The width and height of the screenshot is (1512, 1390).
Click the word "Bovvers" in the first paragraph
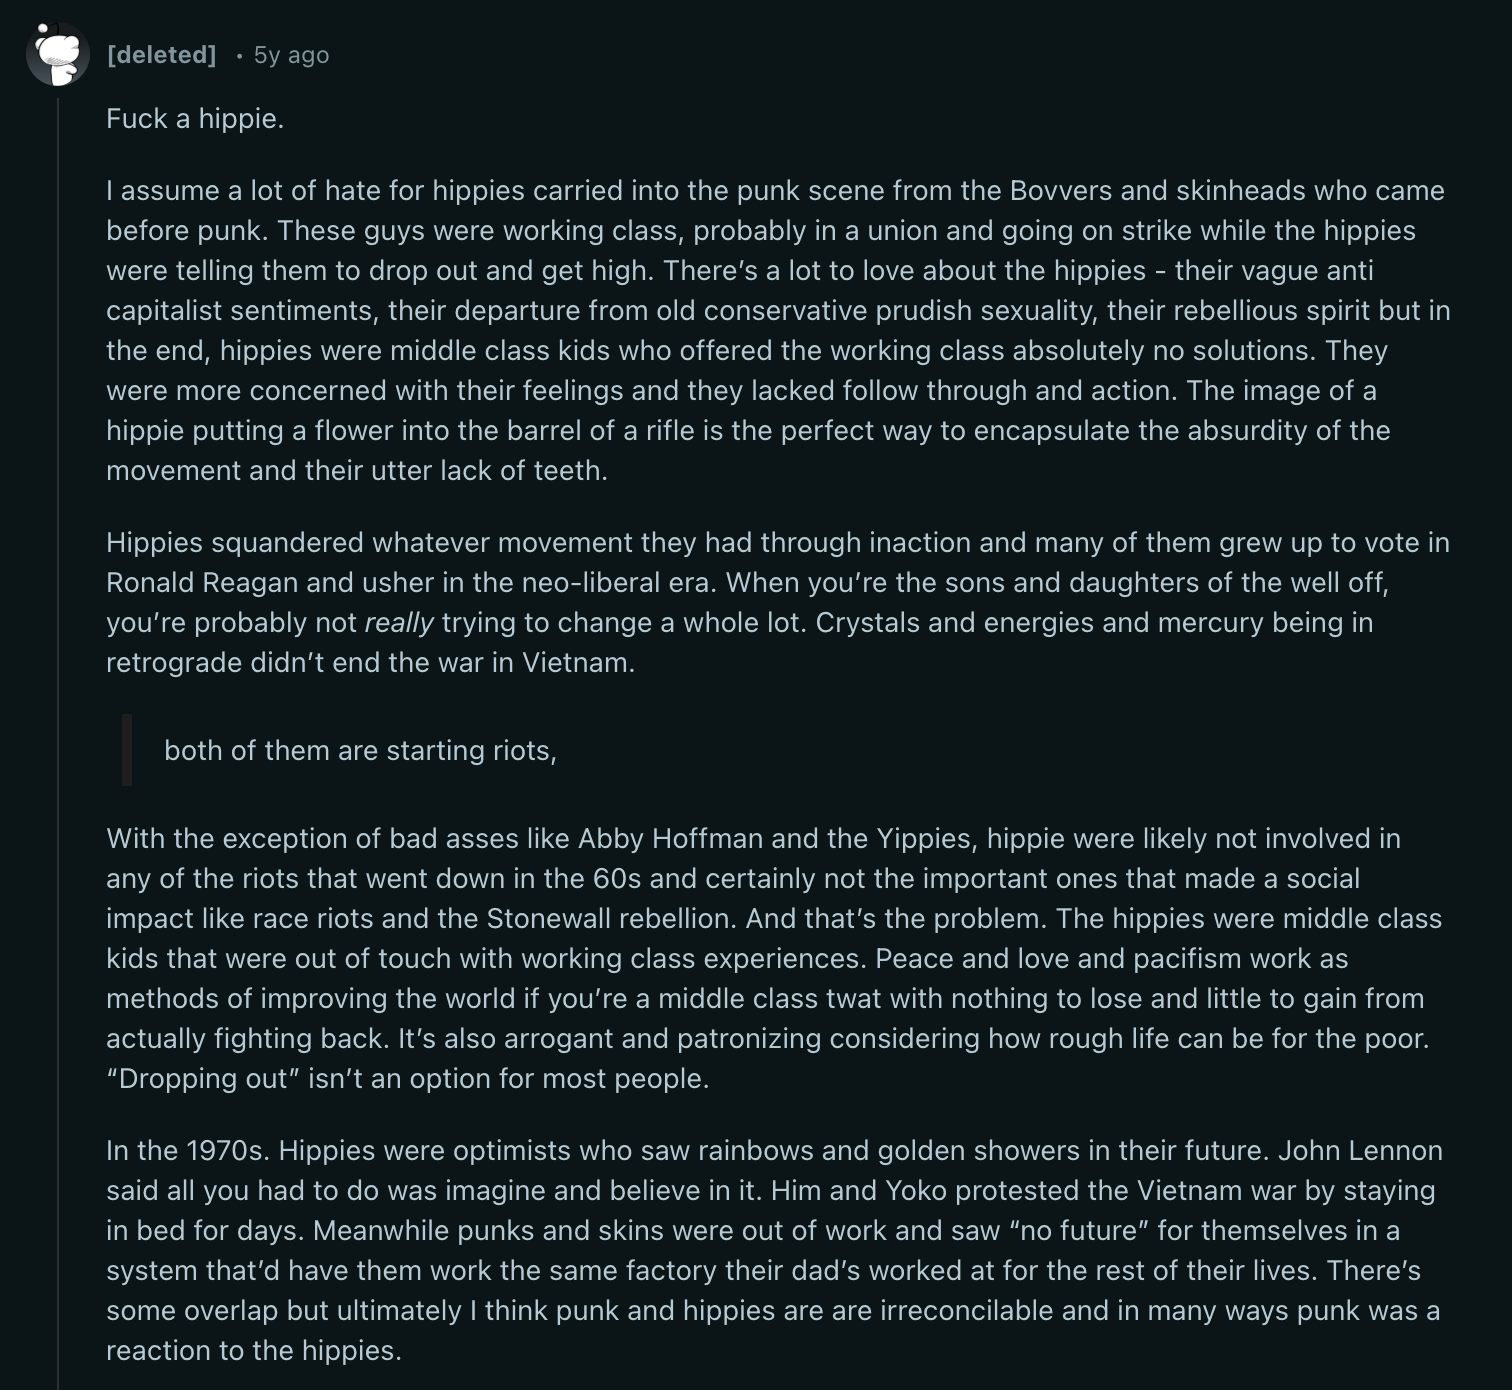coord(1062,191)
